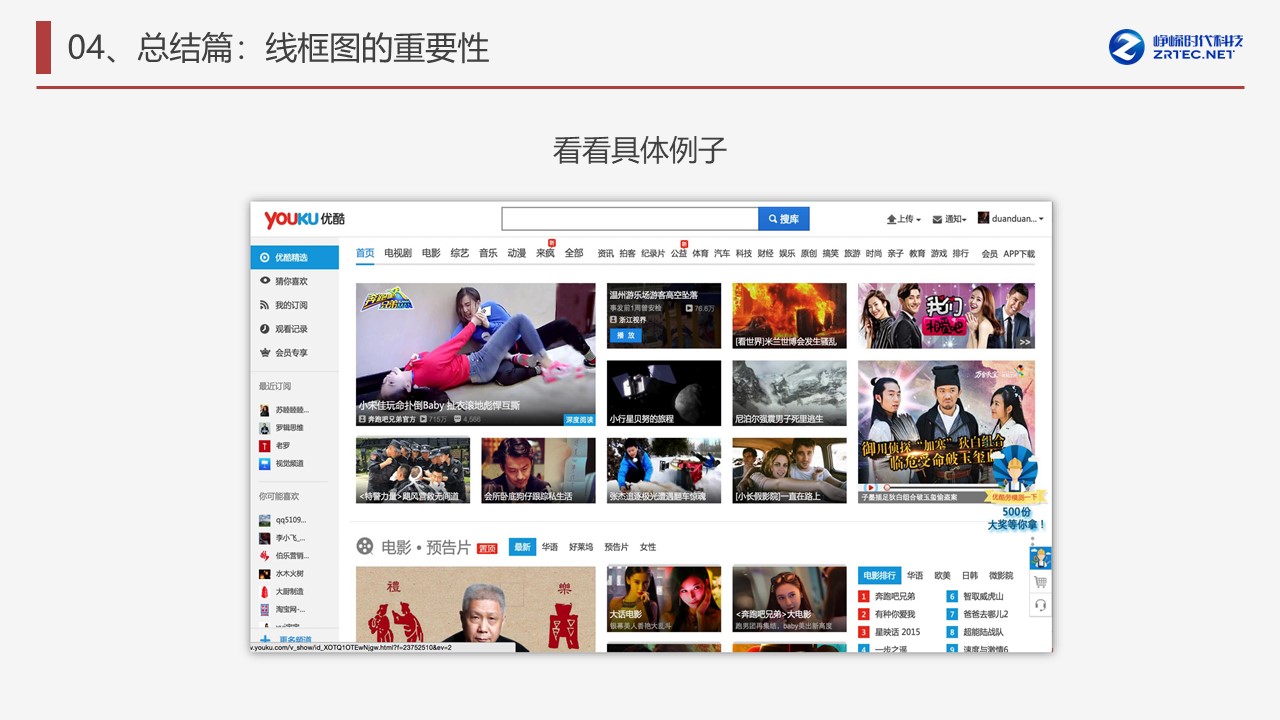Select 华语 filter in movie section

click(x=550, y=547)
